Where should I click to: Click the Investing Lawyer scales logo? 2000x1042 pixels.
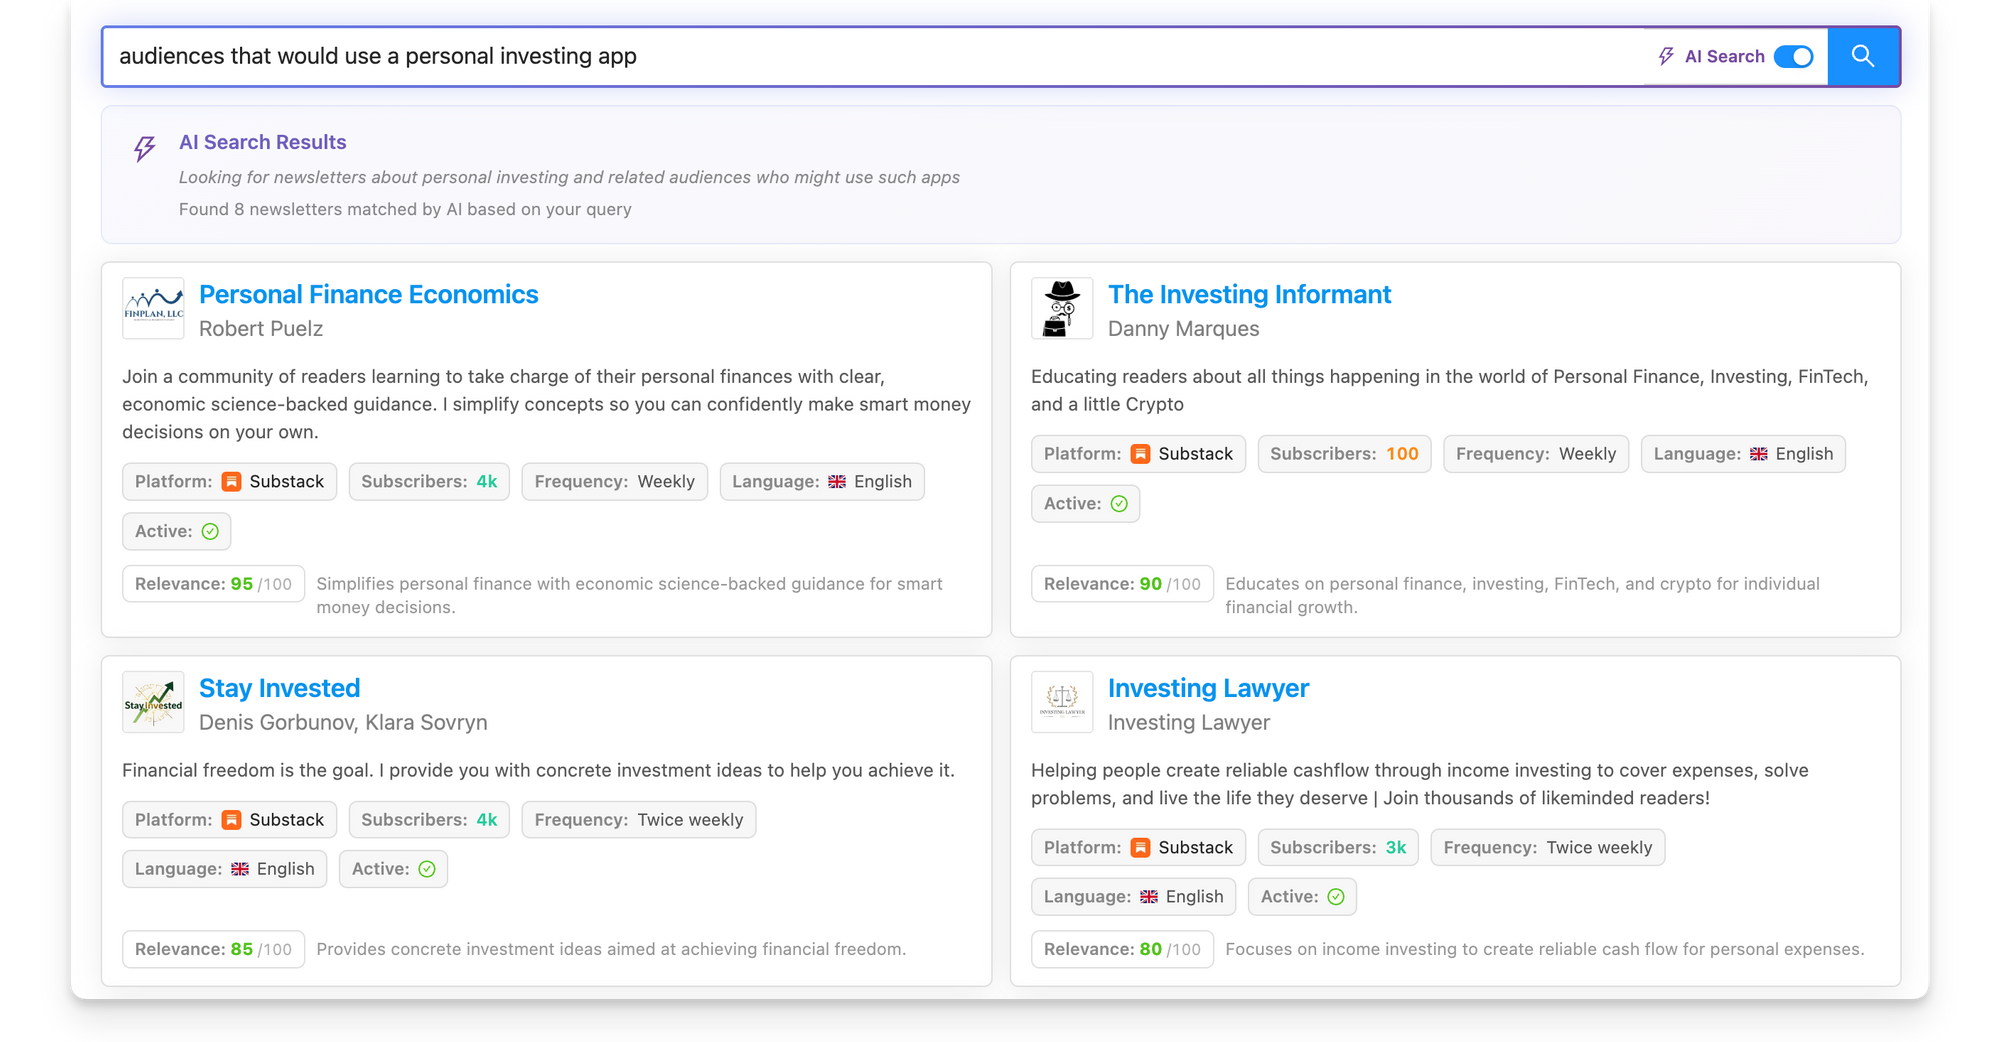pos(1062,702)
